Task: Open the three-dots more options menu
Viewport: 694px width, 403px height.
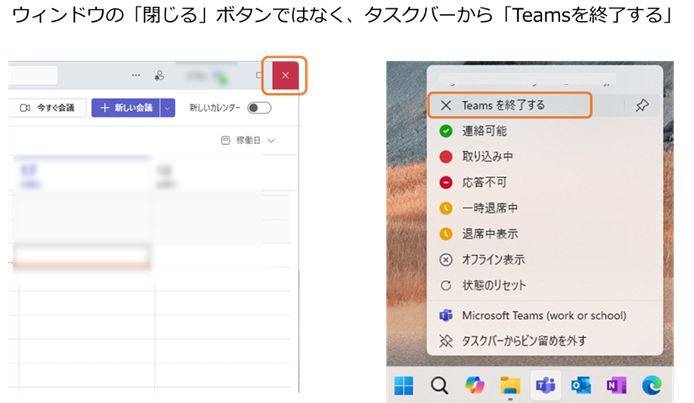Action: click(136, 75)
